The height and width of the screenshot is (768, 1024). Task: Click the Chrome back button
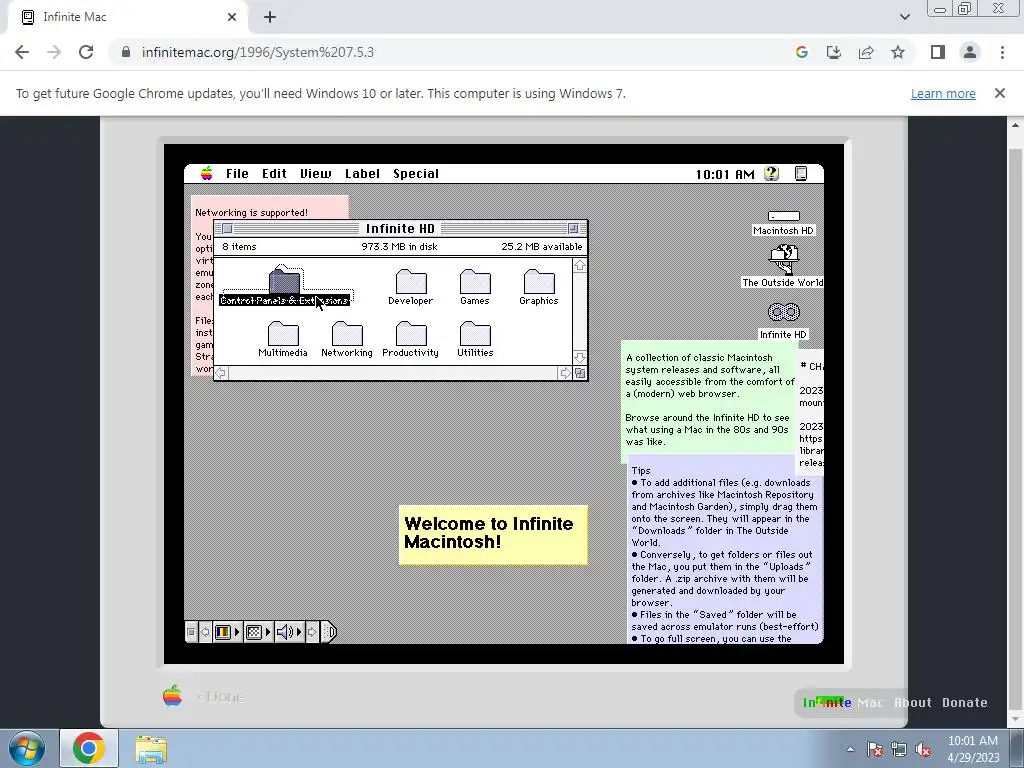click(x=22, y=52)
